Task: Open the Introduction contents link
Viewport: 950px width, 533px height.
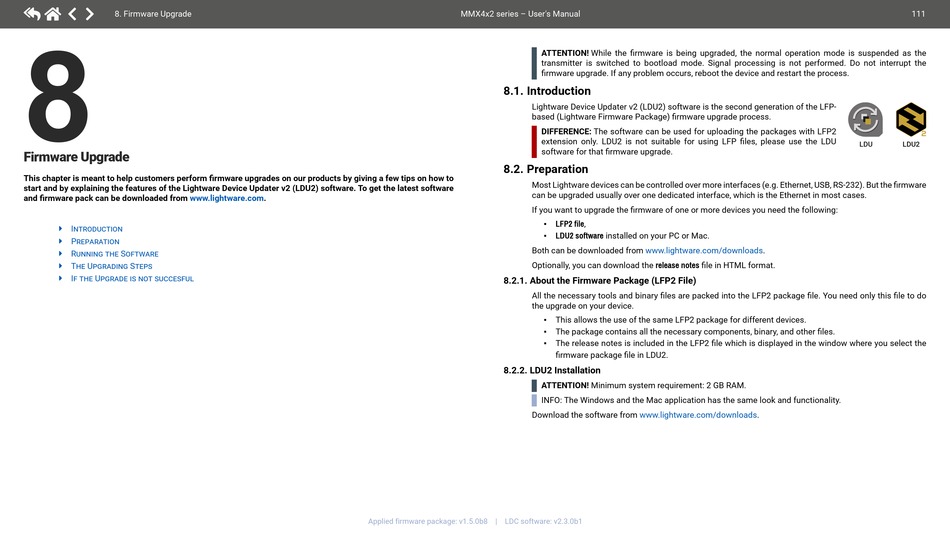Action: [96, 229]
